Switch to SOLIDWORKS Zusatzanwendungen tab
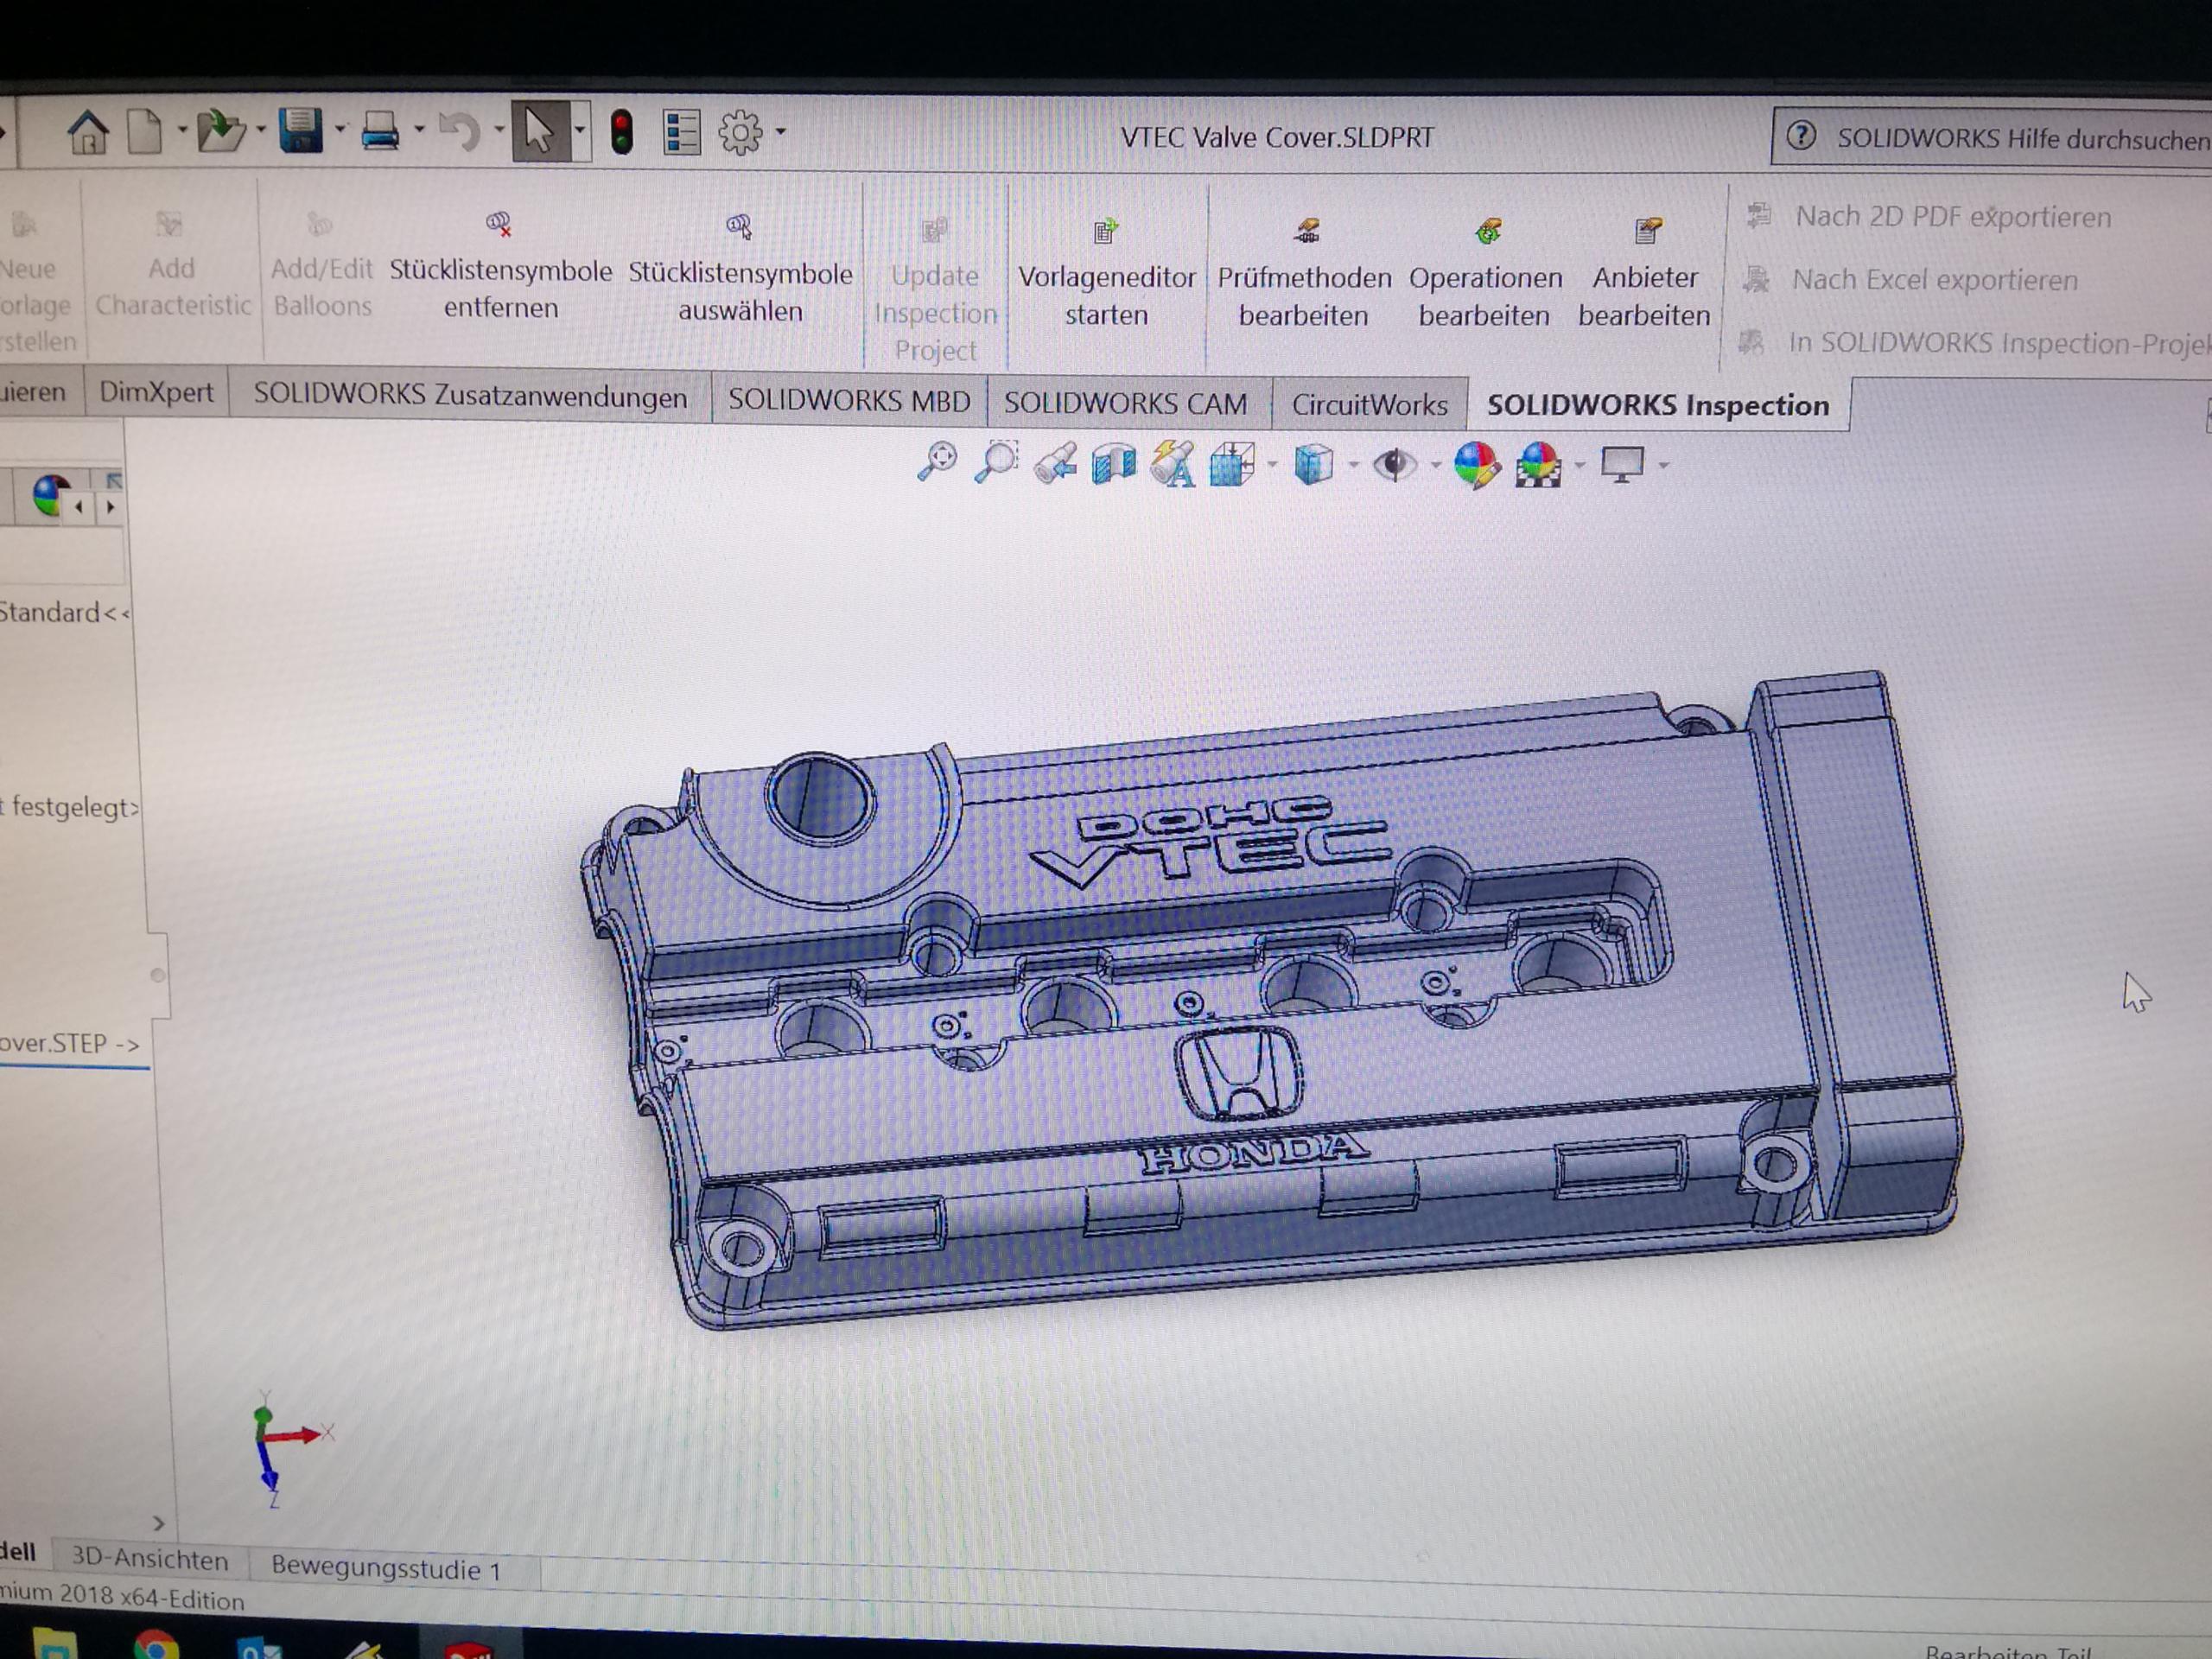This screenshot has width=2212, height=1659. tap(470, 396)
